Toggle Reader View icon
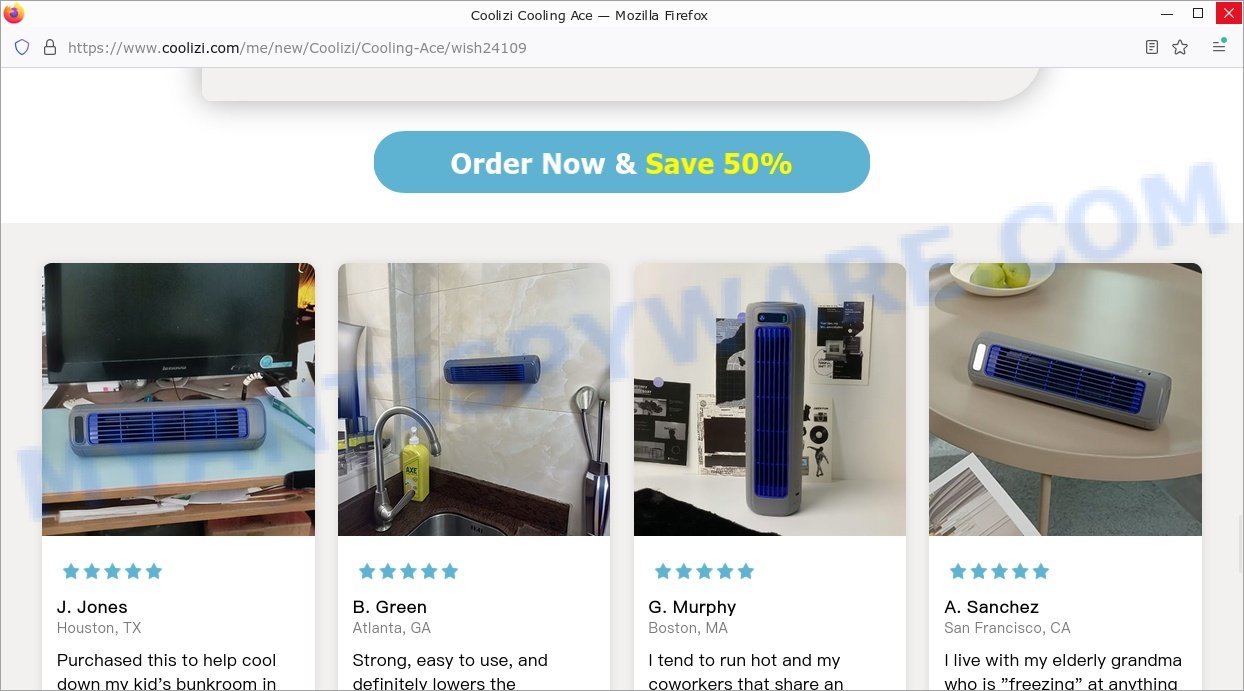This screenshot has width=1244, height=691. (1152, 47)
